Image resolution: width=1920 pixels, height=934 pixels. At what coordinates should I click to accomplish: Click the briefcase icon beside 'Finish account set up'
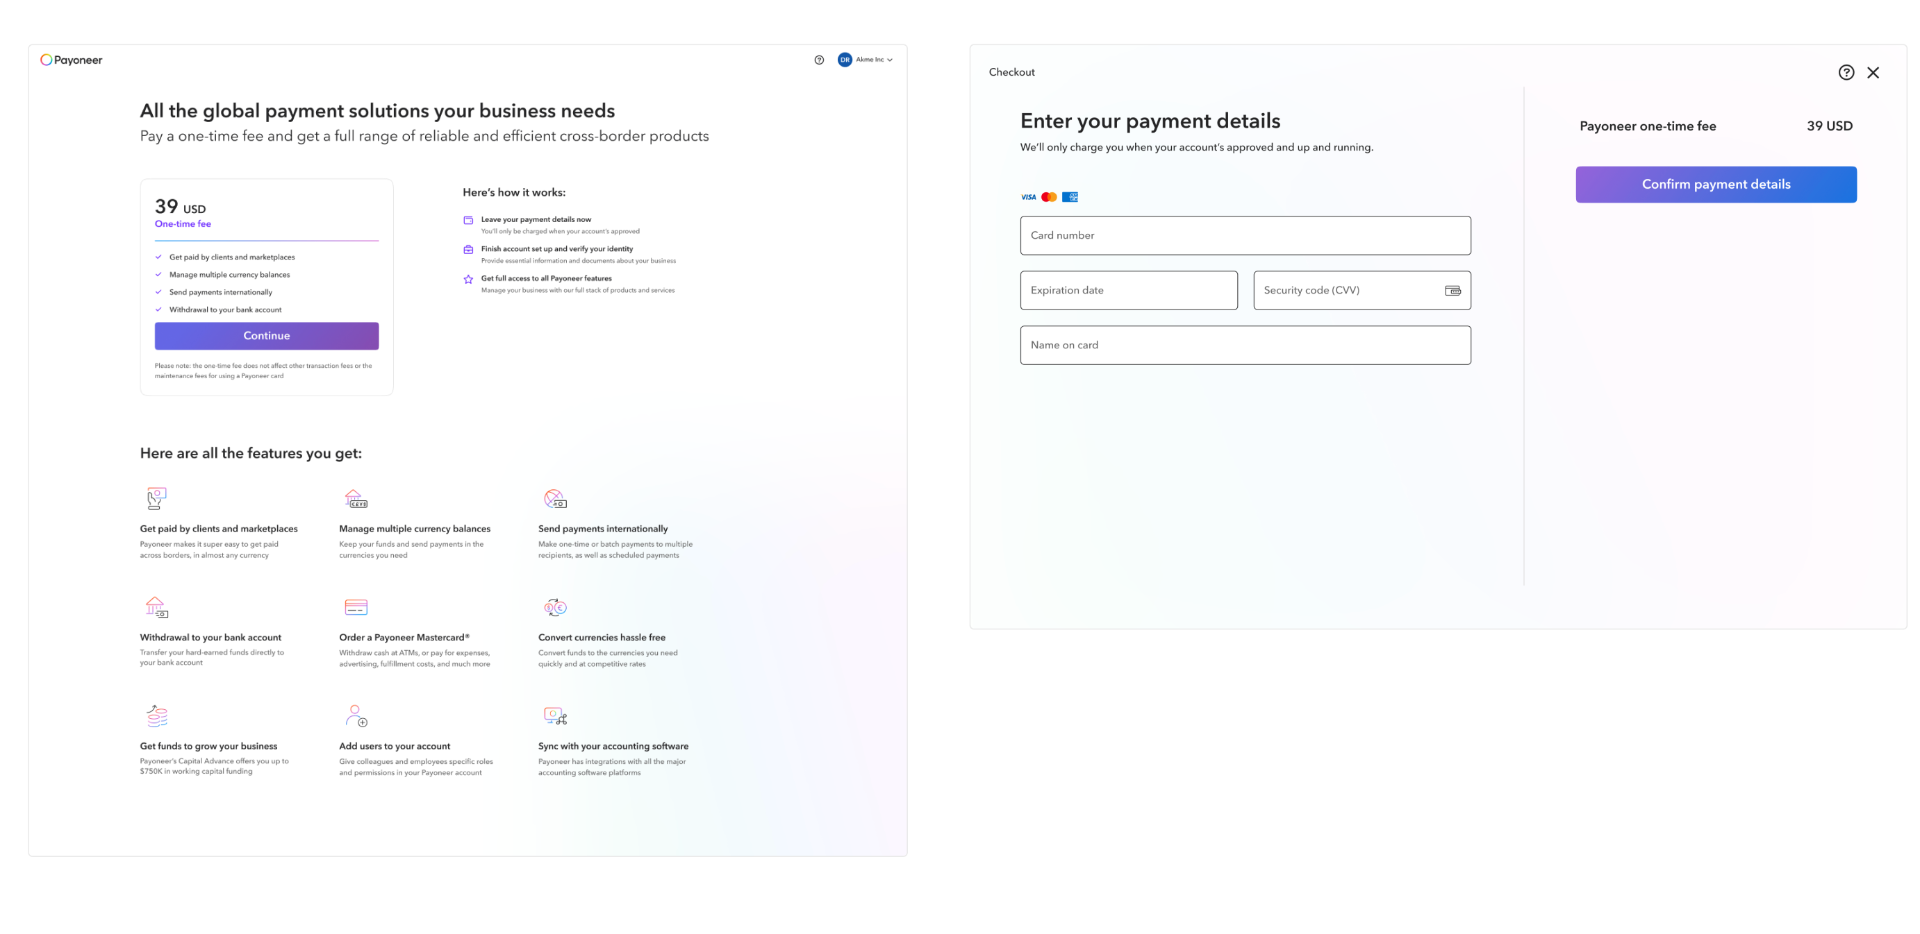[468, 250]
